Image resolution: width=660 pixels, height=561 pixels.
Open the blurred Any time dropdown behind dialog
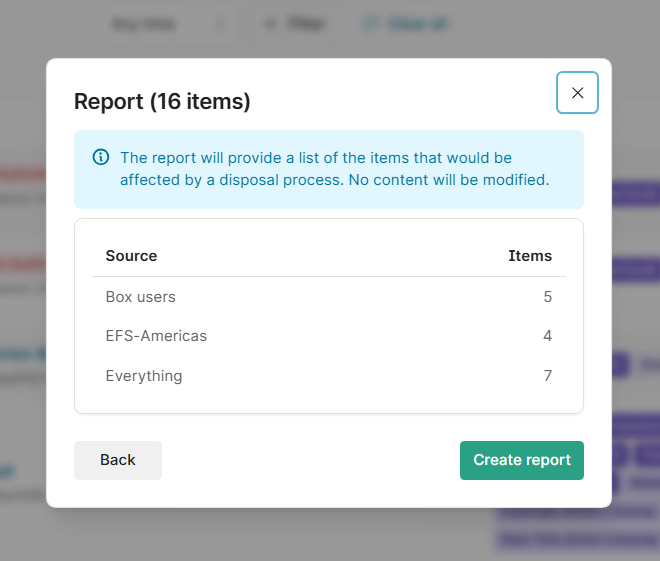click(x=165, y=23)
